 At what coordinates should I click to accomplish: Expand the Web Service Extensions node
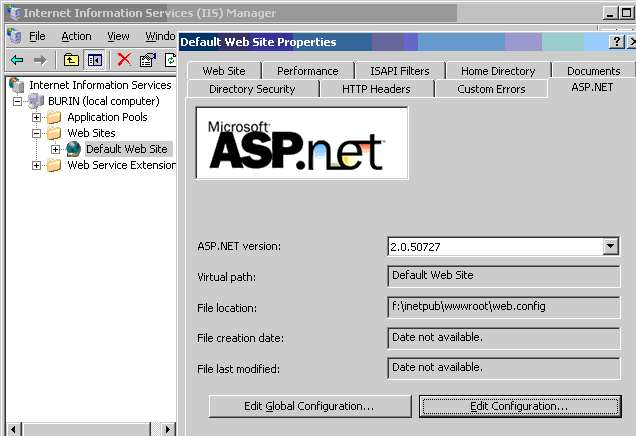pos(36,165)
